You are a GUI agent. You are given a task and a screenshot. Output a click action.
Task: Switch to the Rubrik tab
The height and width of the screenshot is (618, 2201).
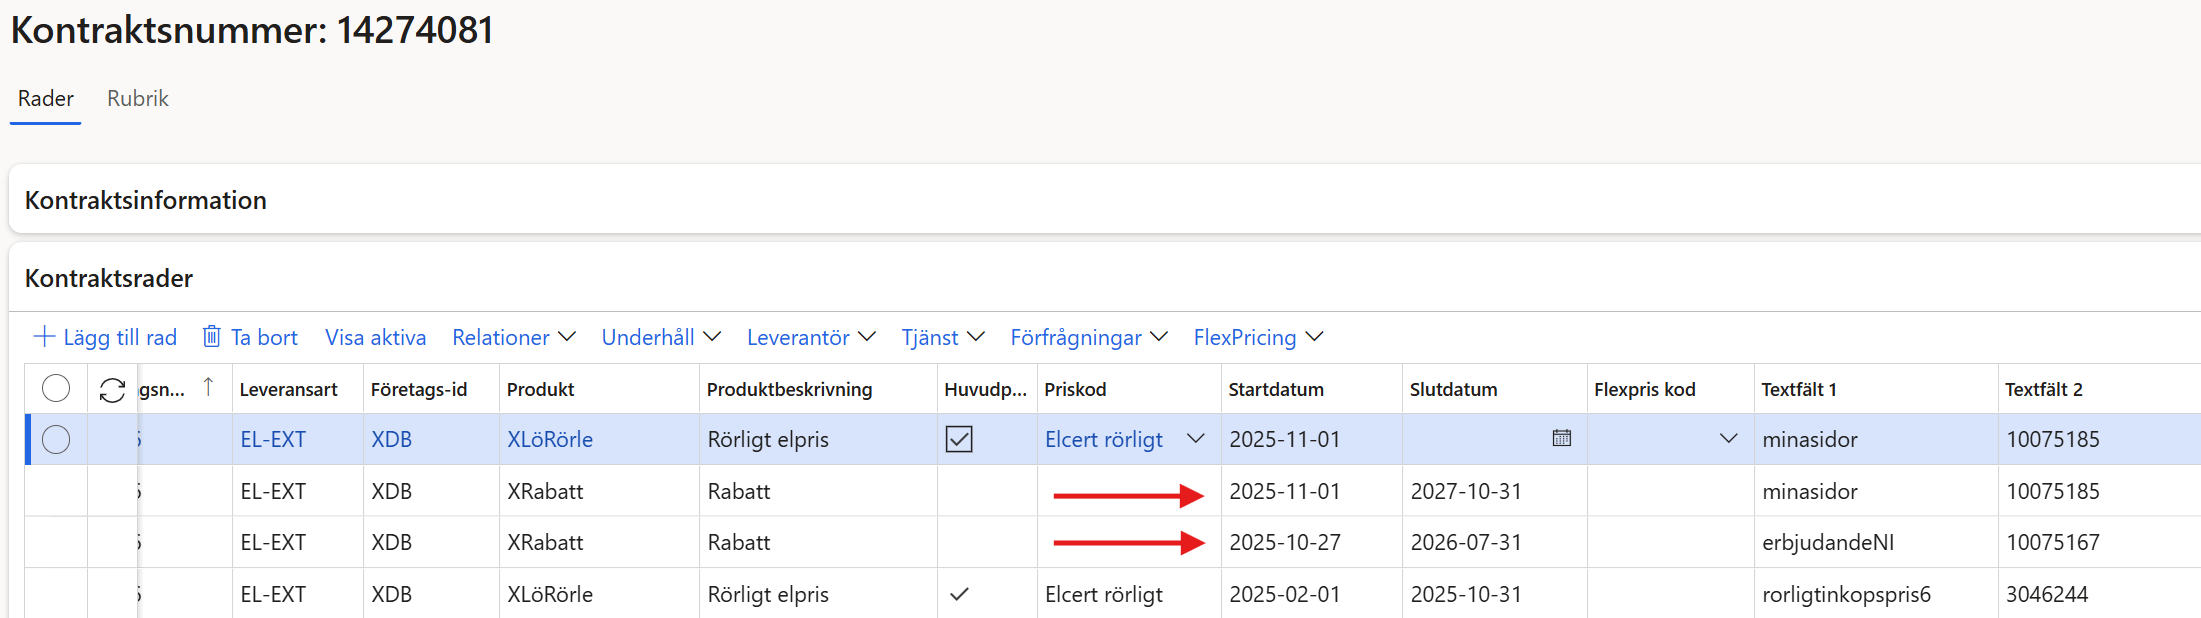click(x=138, y=98)
